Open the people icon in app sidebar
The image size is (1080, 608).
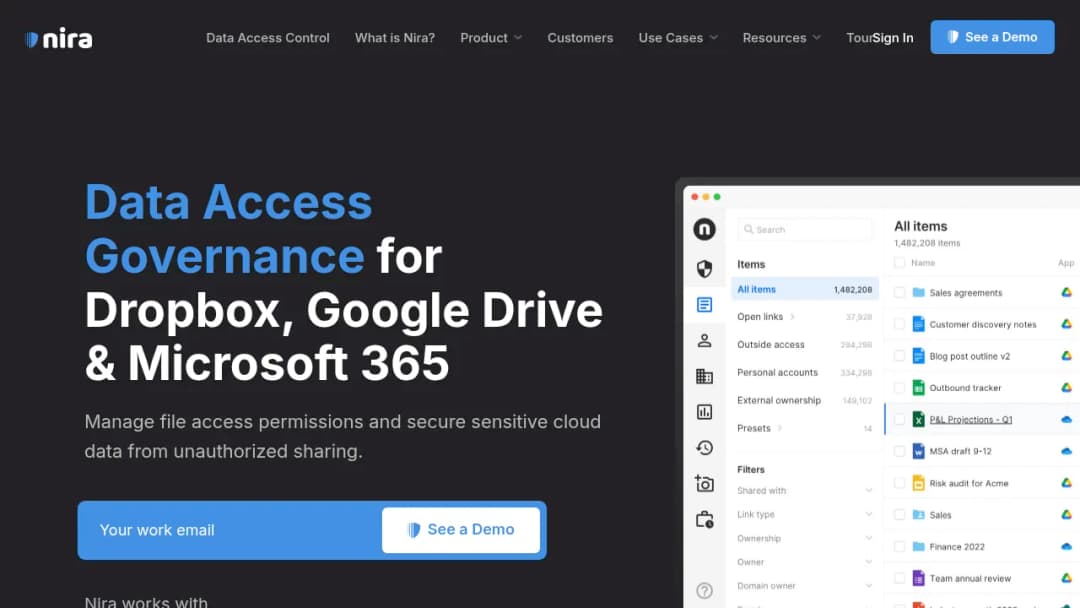tap(704, 340)
